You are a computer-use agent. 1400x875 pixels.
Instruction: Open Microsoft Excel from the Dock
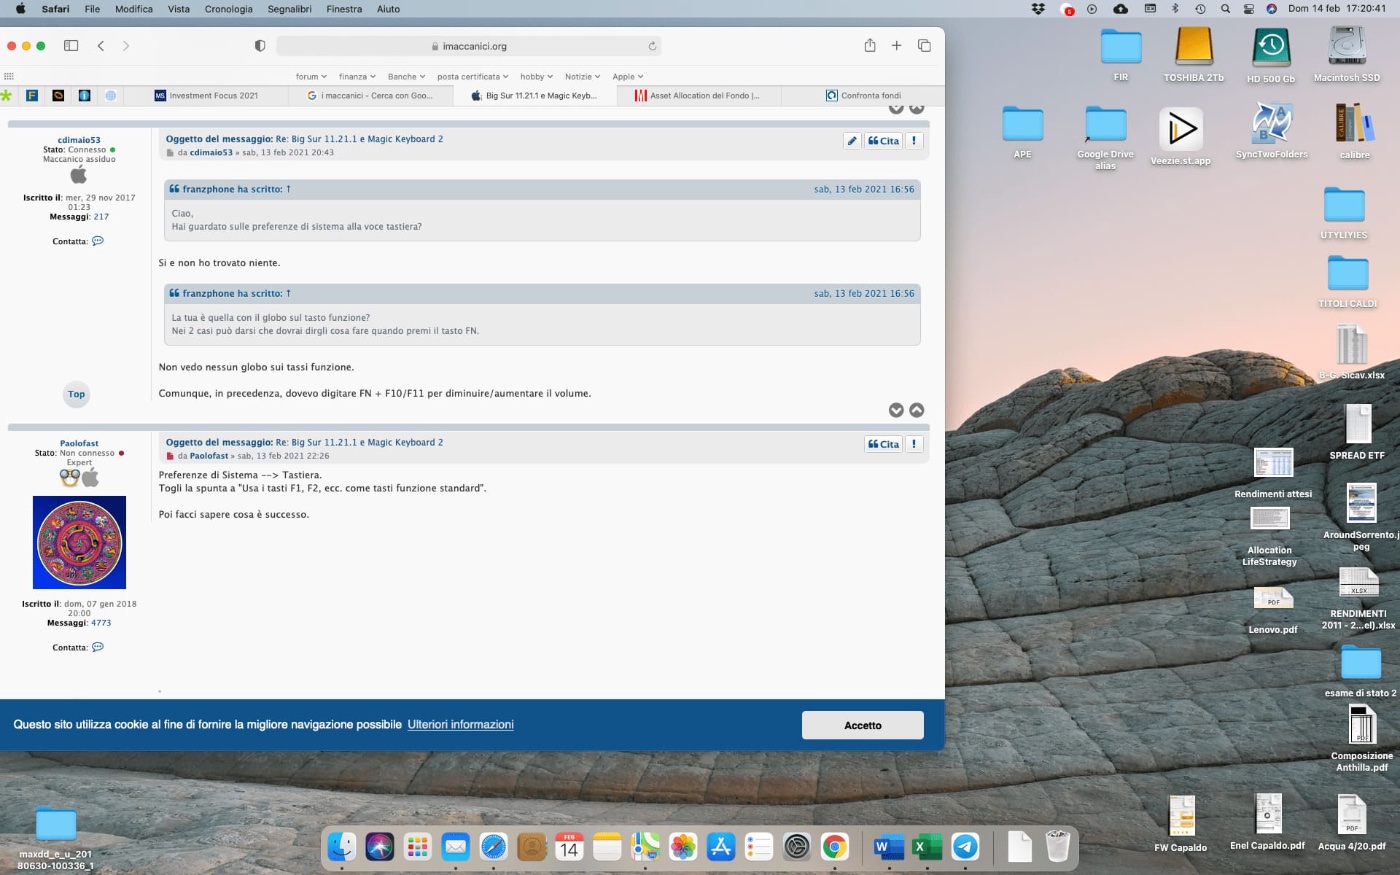[927, 847]
